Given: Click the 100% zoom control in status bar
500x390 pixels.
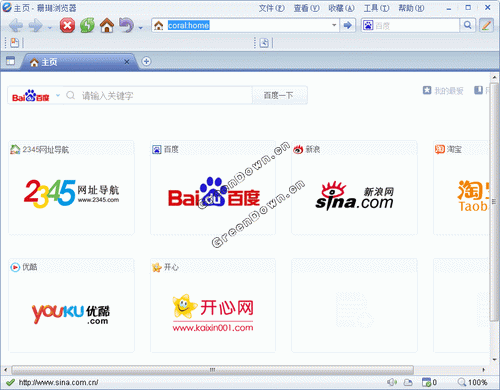Looking at the screenshot, I should pyautogui.click(x=473, y=382).
